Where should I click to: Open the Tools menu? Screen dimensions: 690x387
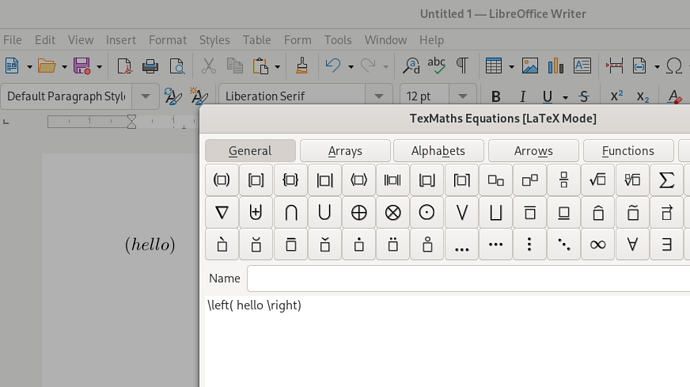point(338,40)
